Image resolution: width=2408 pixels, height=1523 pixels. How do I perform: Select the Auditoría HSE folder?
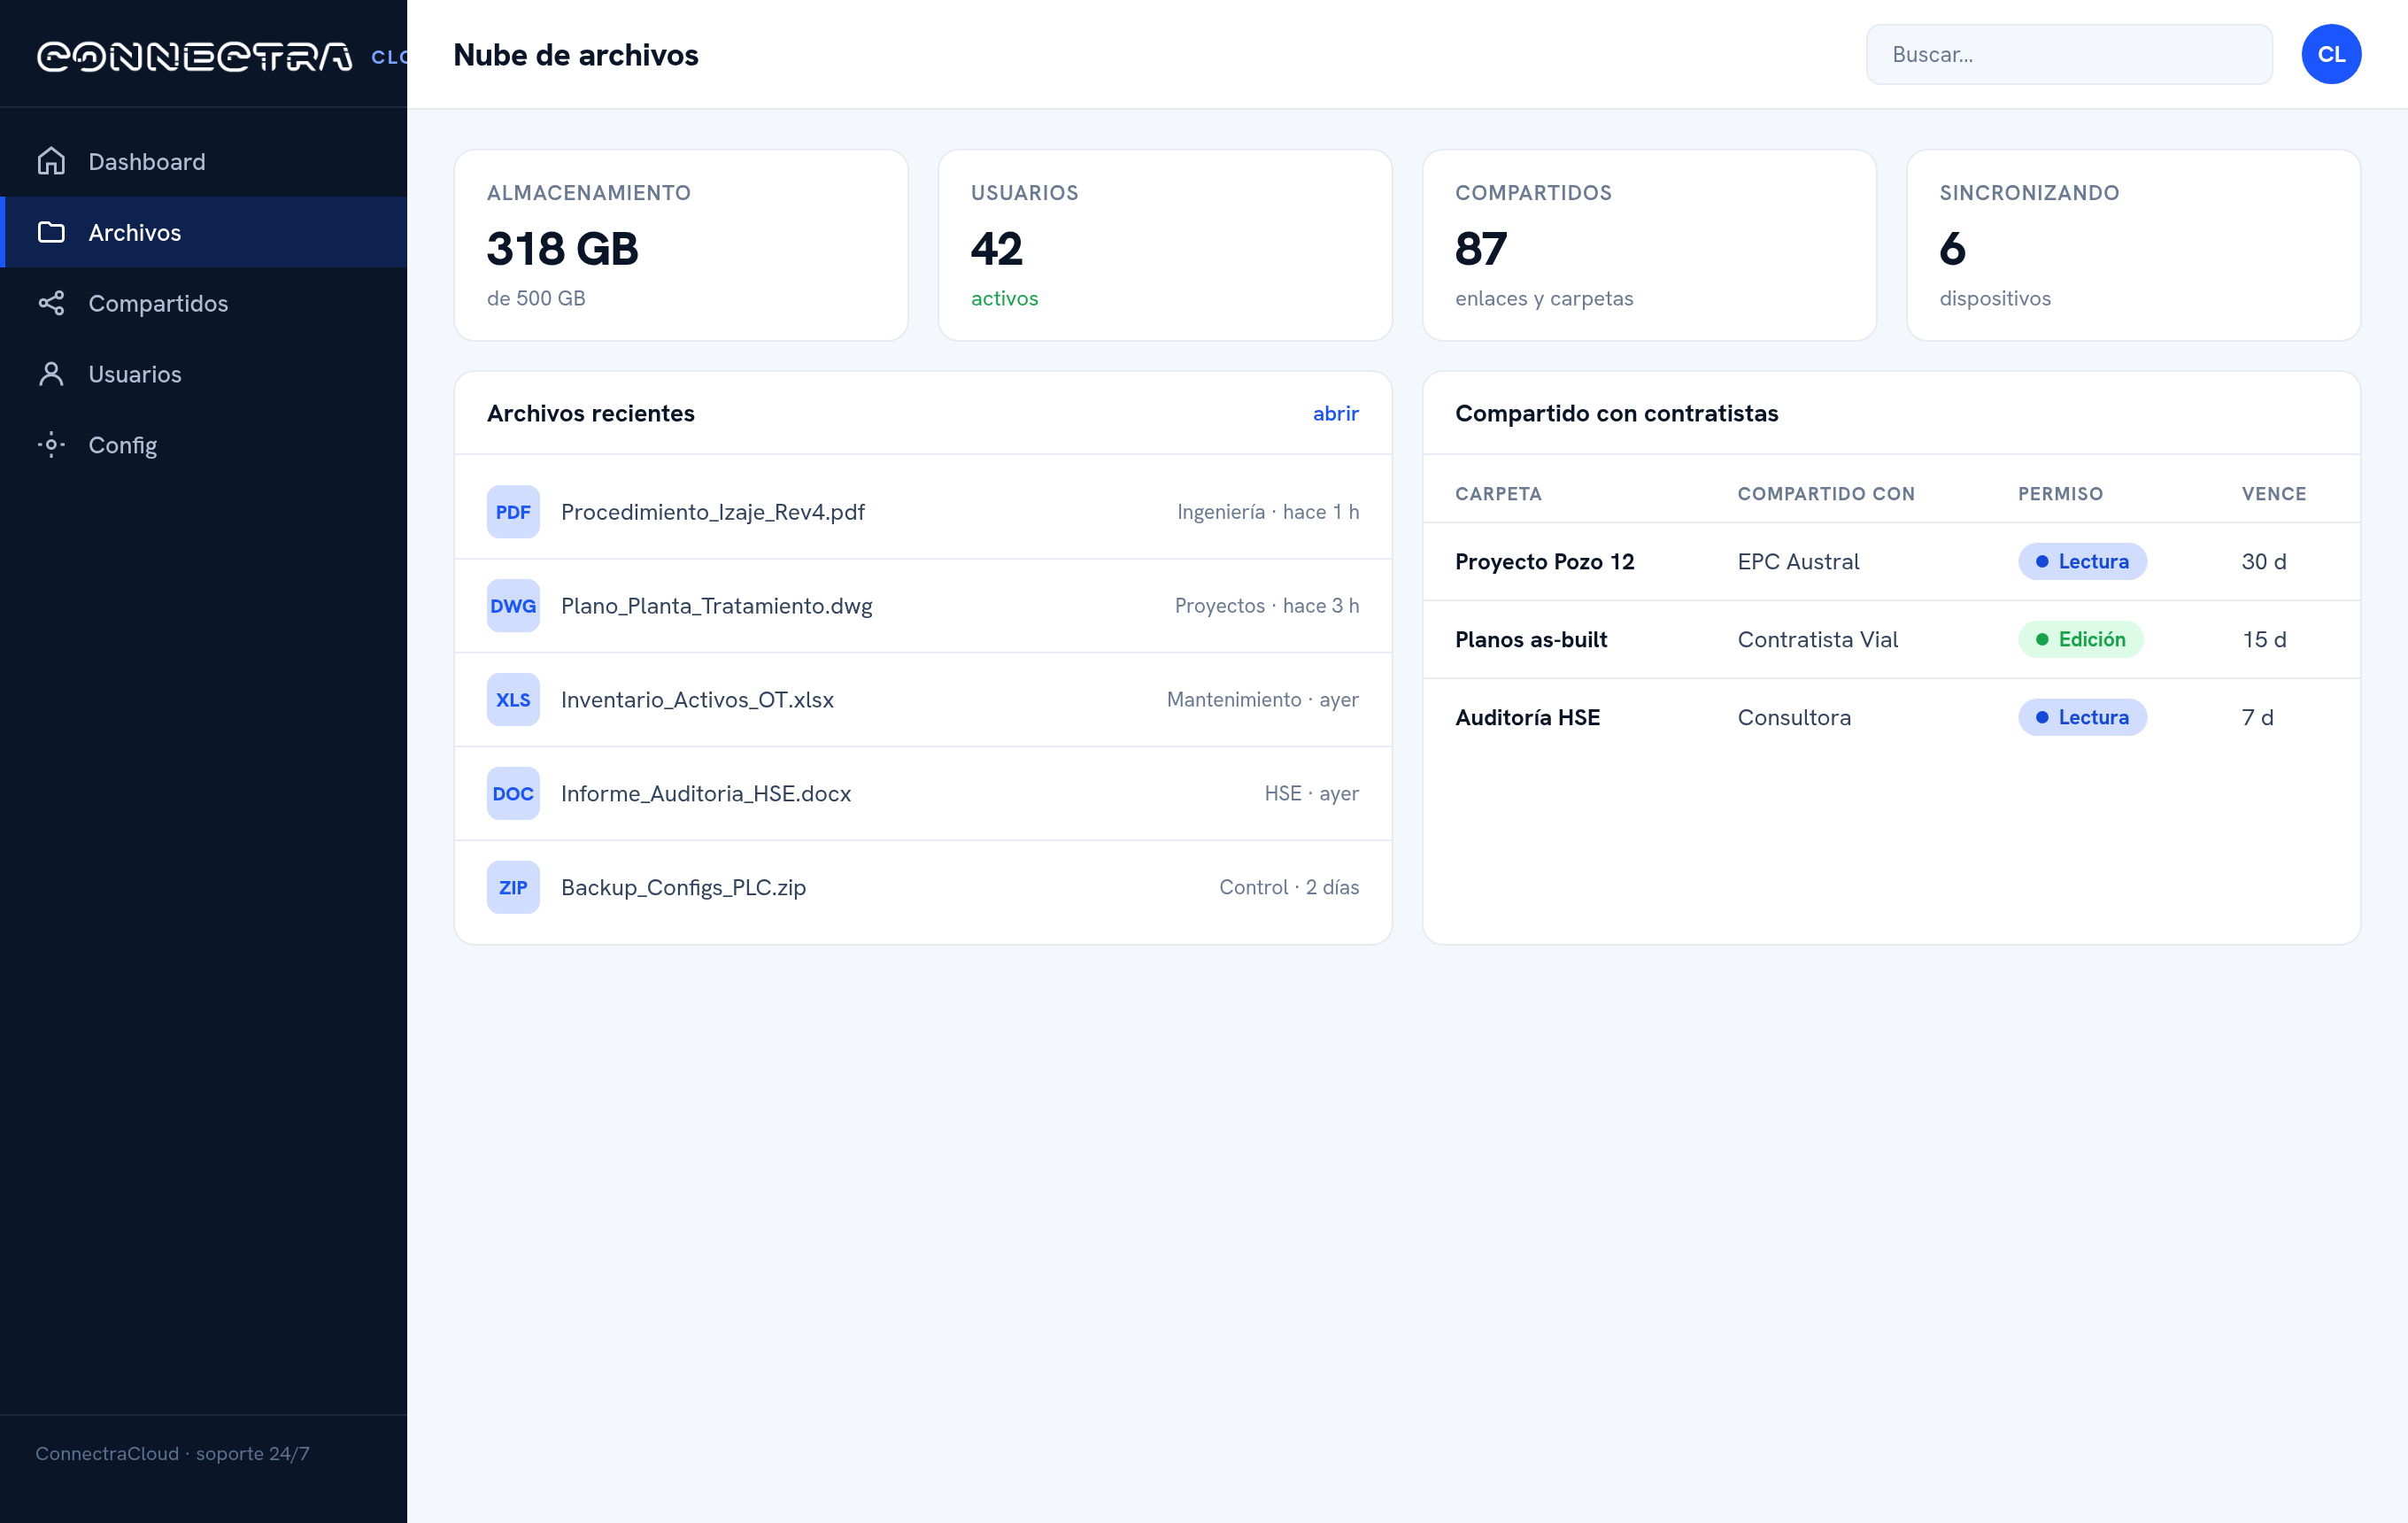[1527, 718]
